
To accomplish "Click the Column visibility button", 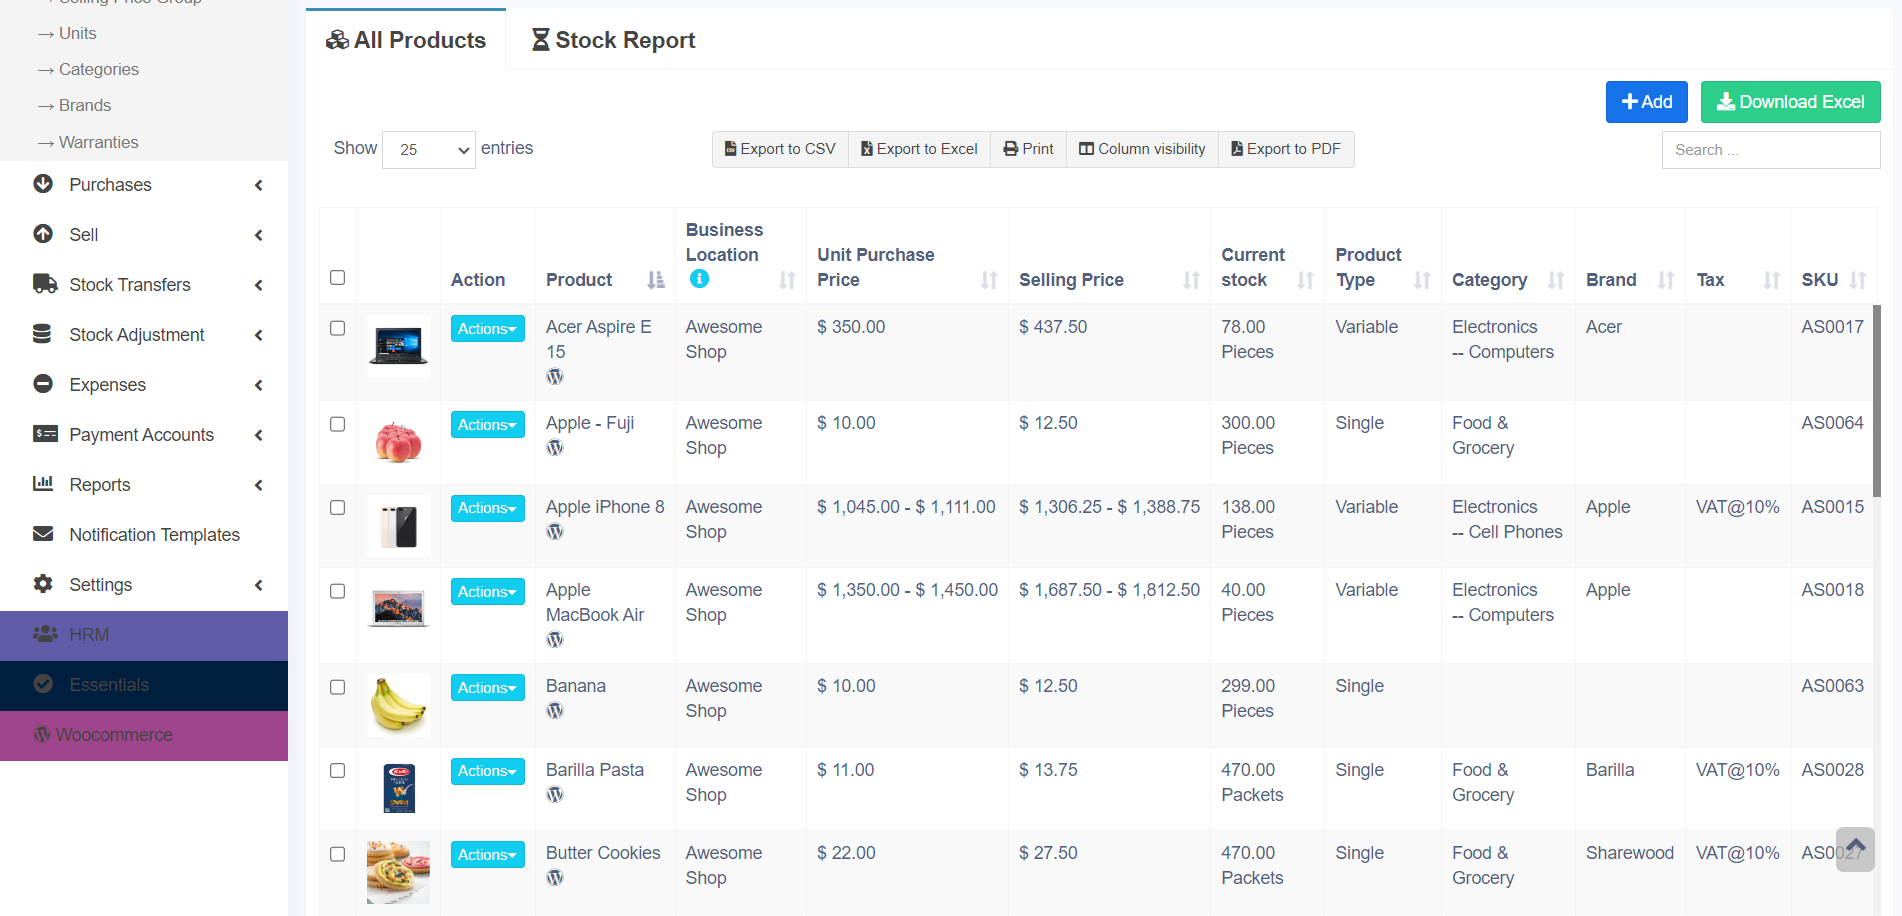I will [1143, 149].
